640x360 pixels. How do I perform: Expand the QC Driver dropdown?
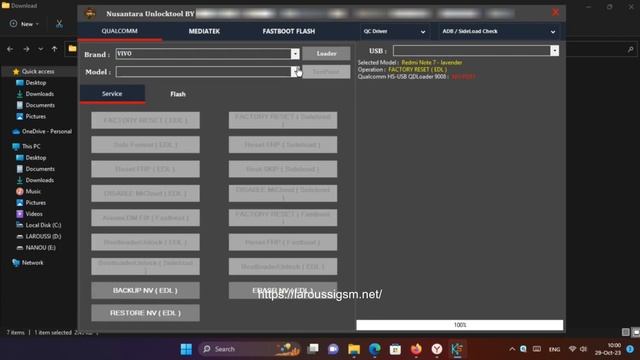tap(423, 31)
